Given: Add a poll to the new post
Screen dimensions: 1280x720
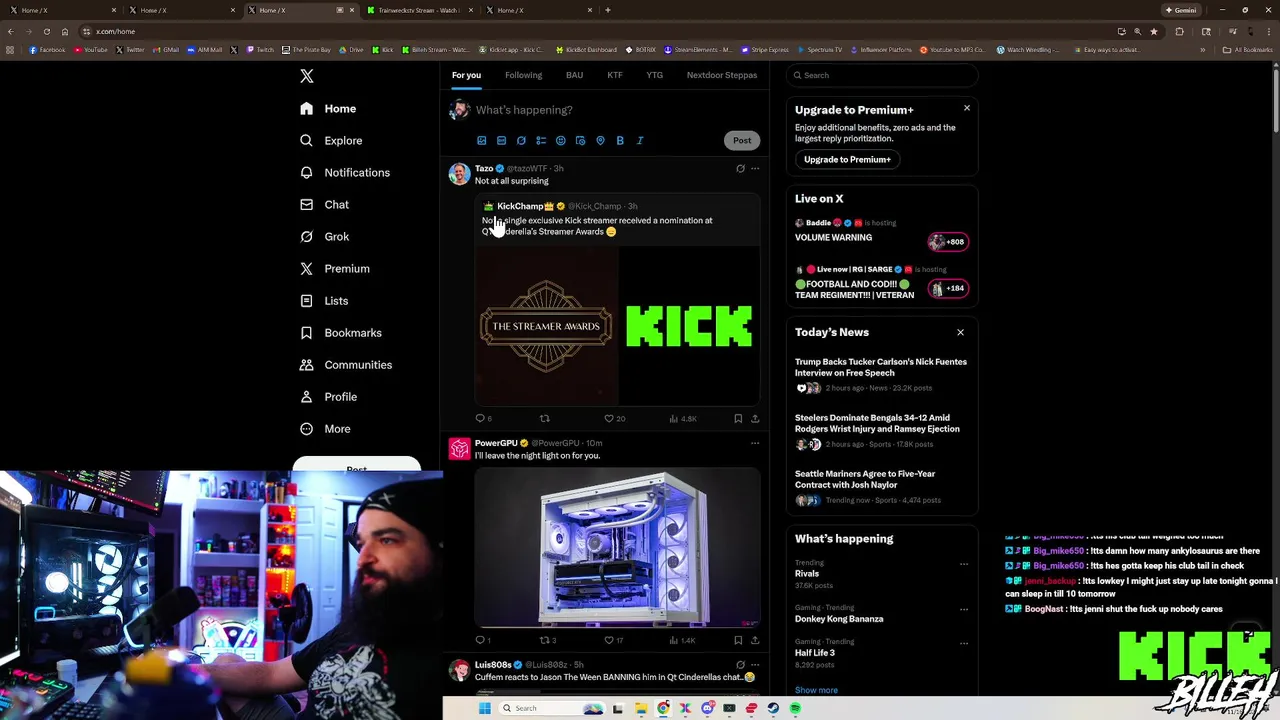Looking at the screenshot, I should coord(541,141).
